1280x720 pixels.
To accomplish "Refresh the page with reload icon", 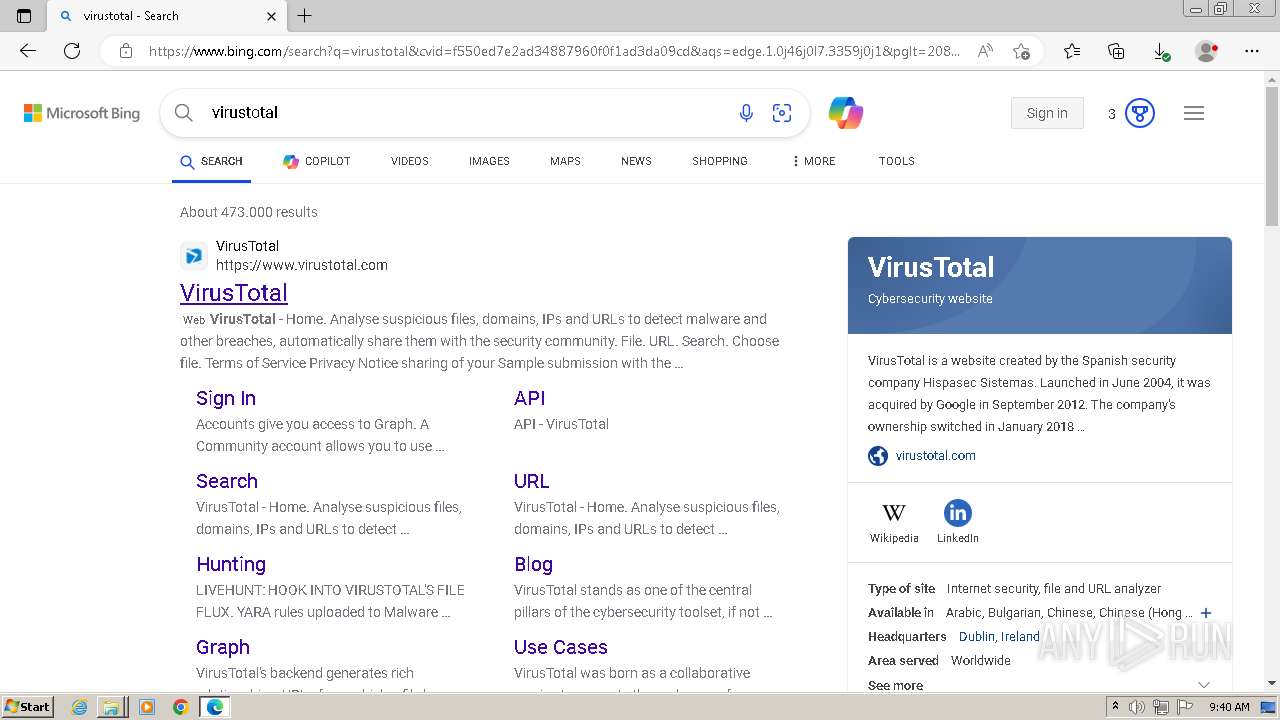I will [72, 51].
